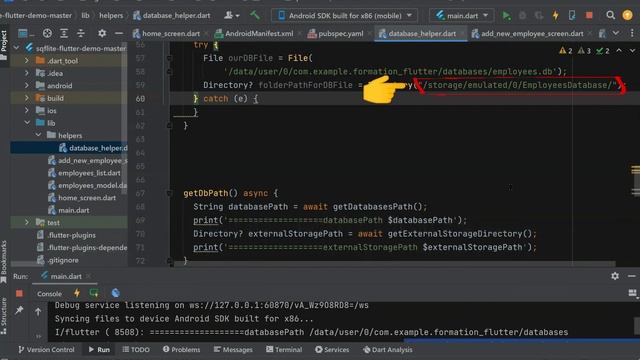
Task: Click the up arrow in console gutter
Action: click(x=38, y=312)
